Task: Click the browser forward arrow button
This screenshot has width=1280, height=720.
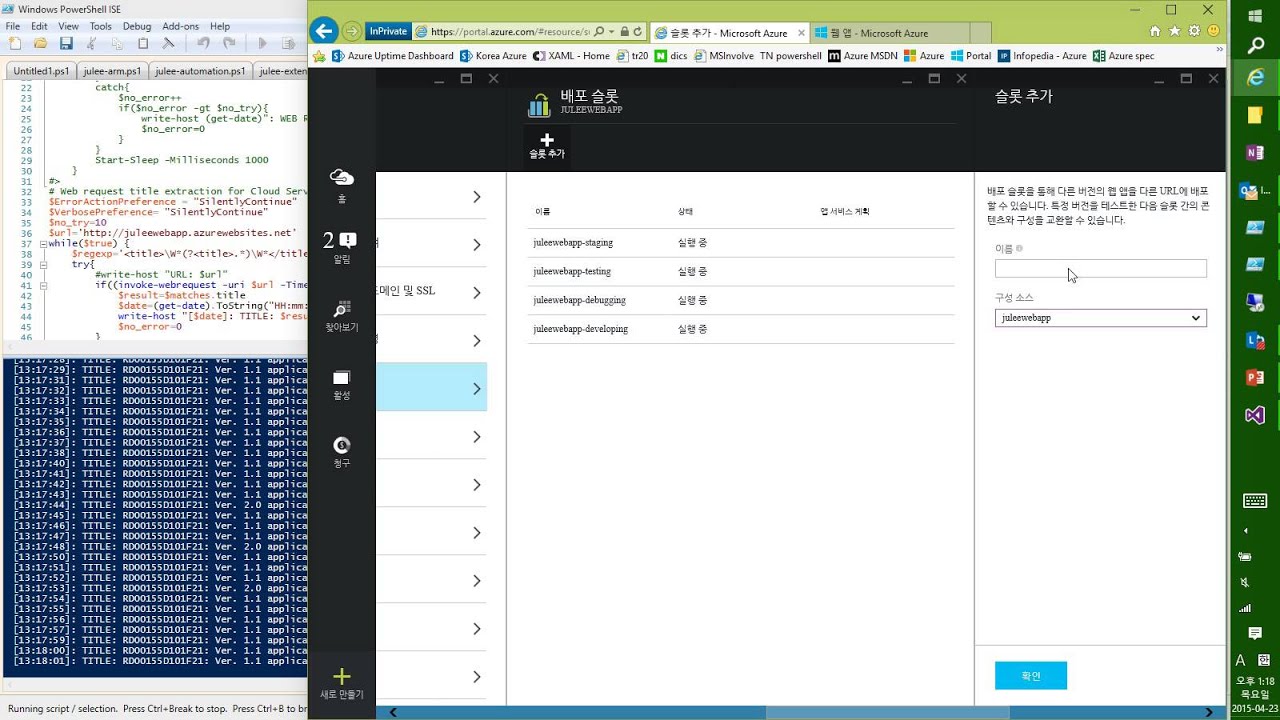Action: tap(352, 31)
